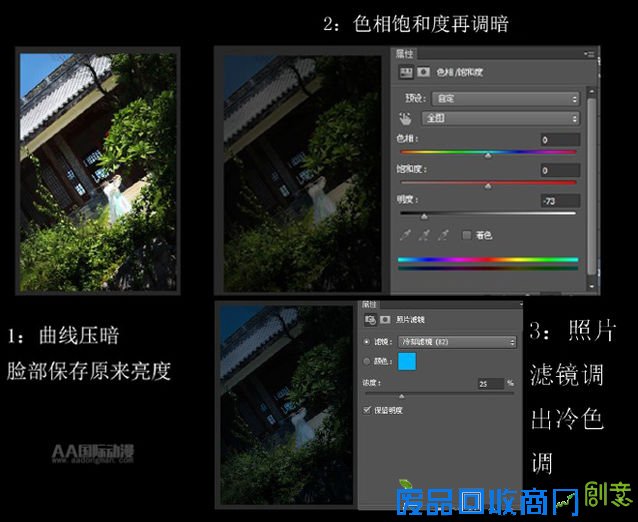Click scroll down arrow in Hue/Saturation panel

click(x=592, y=286)
